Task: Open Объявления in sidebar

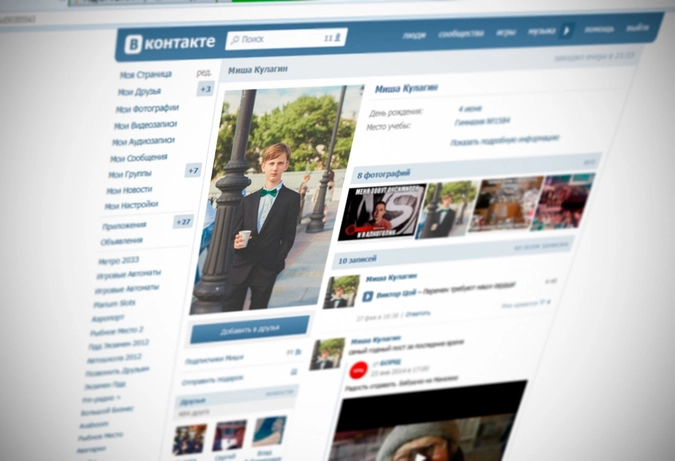Action: pos(121,241)
